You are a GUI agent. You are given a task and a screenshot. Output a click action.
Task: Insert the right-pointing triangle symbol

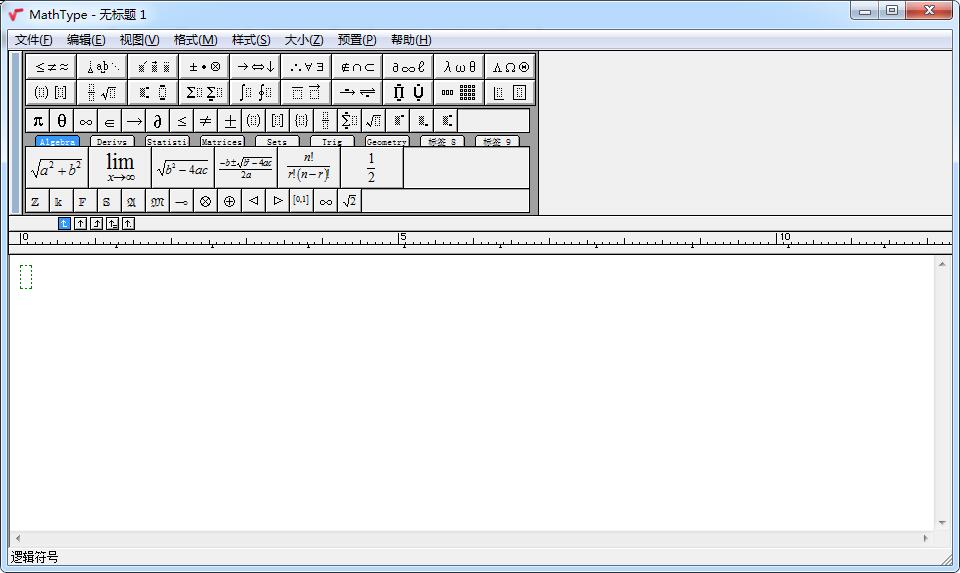tap(277, 201)
